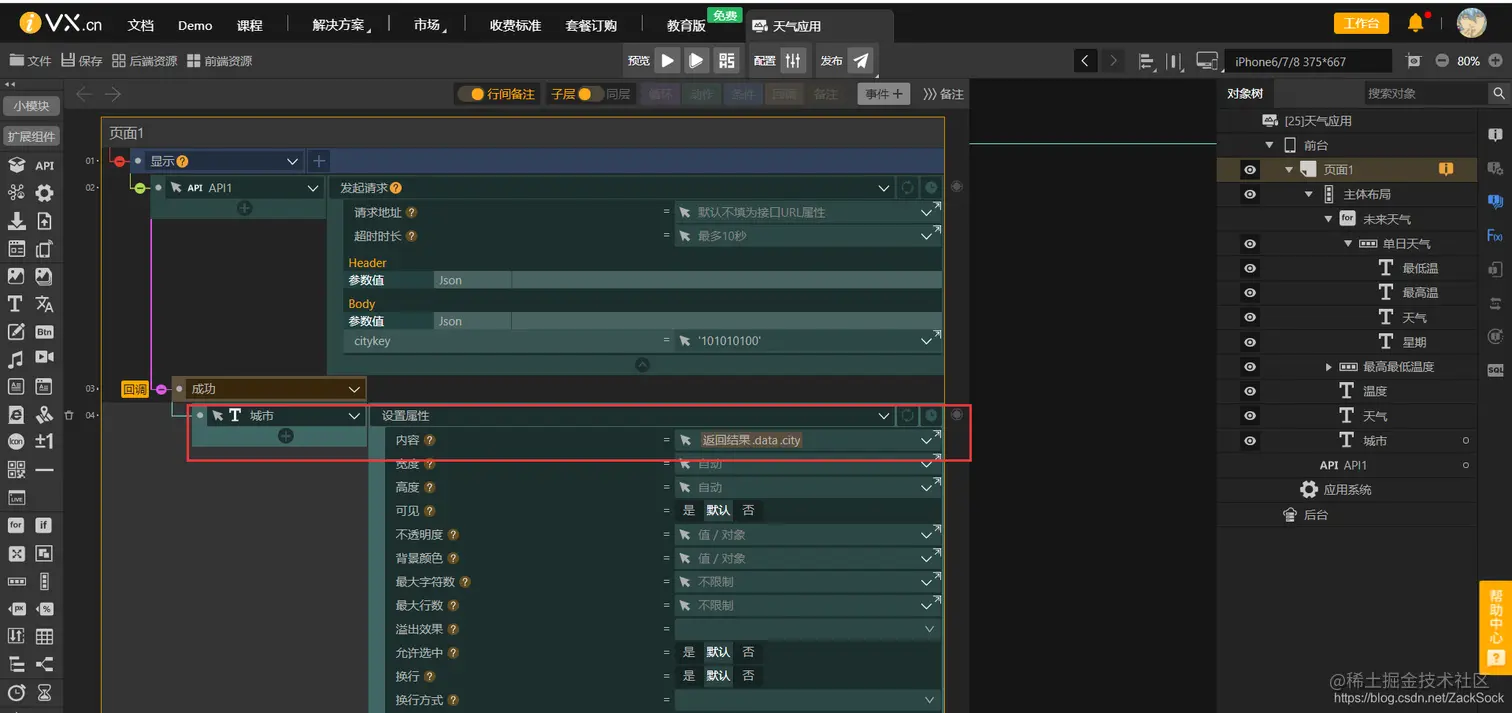The width and height of the screenshot is (1512, 713).
Task: Open the 文档 menu
Action: (x=141, y=25)
